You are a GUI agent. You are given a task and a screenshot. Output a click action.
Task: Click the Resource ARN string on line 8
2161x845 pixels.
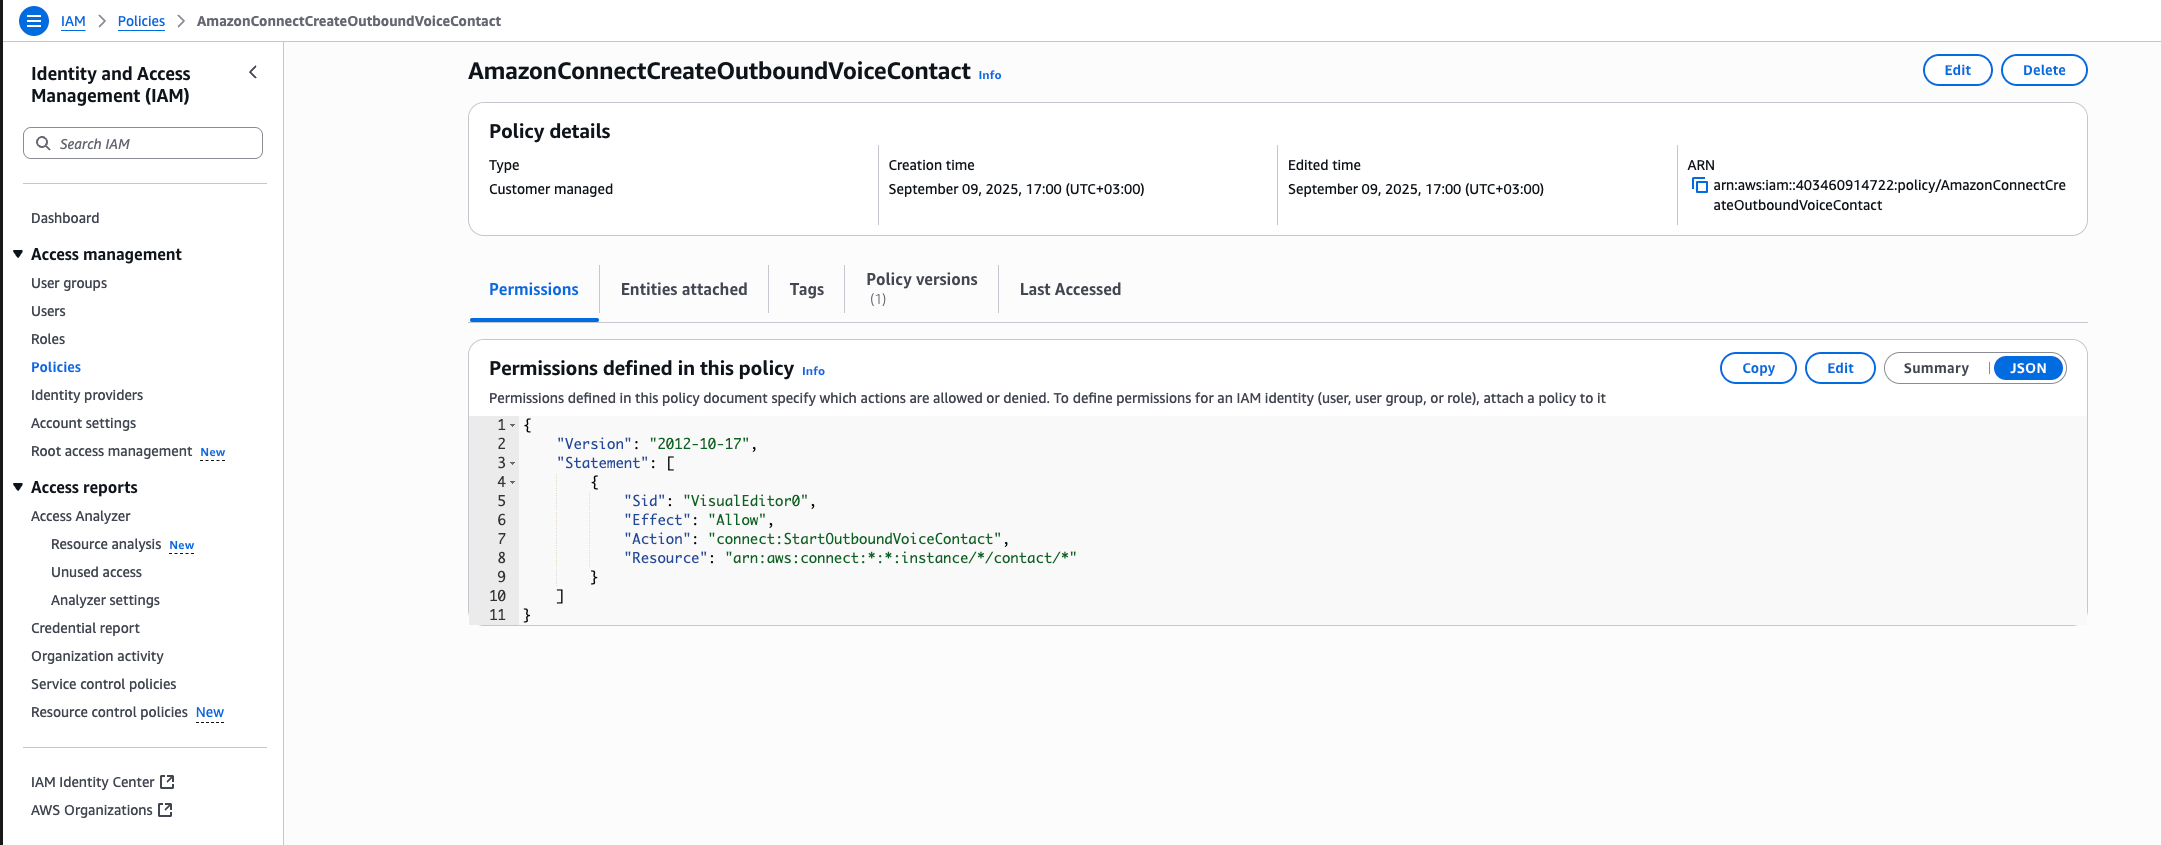pos(900,558)
